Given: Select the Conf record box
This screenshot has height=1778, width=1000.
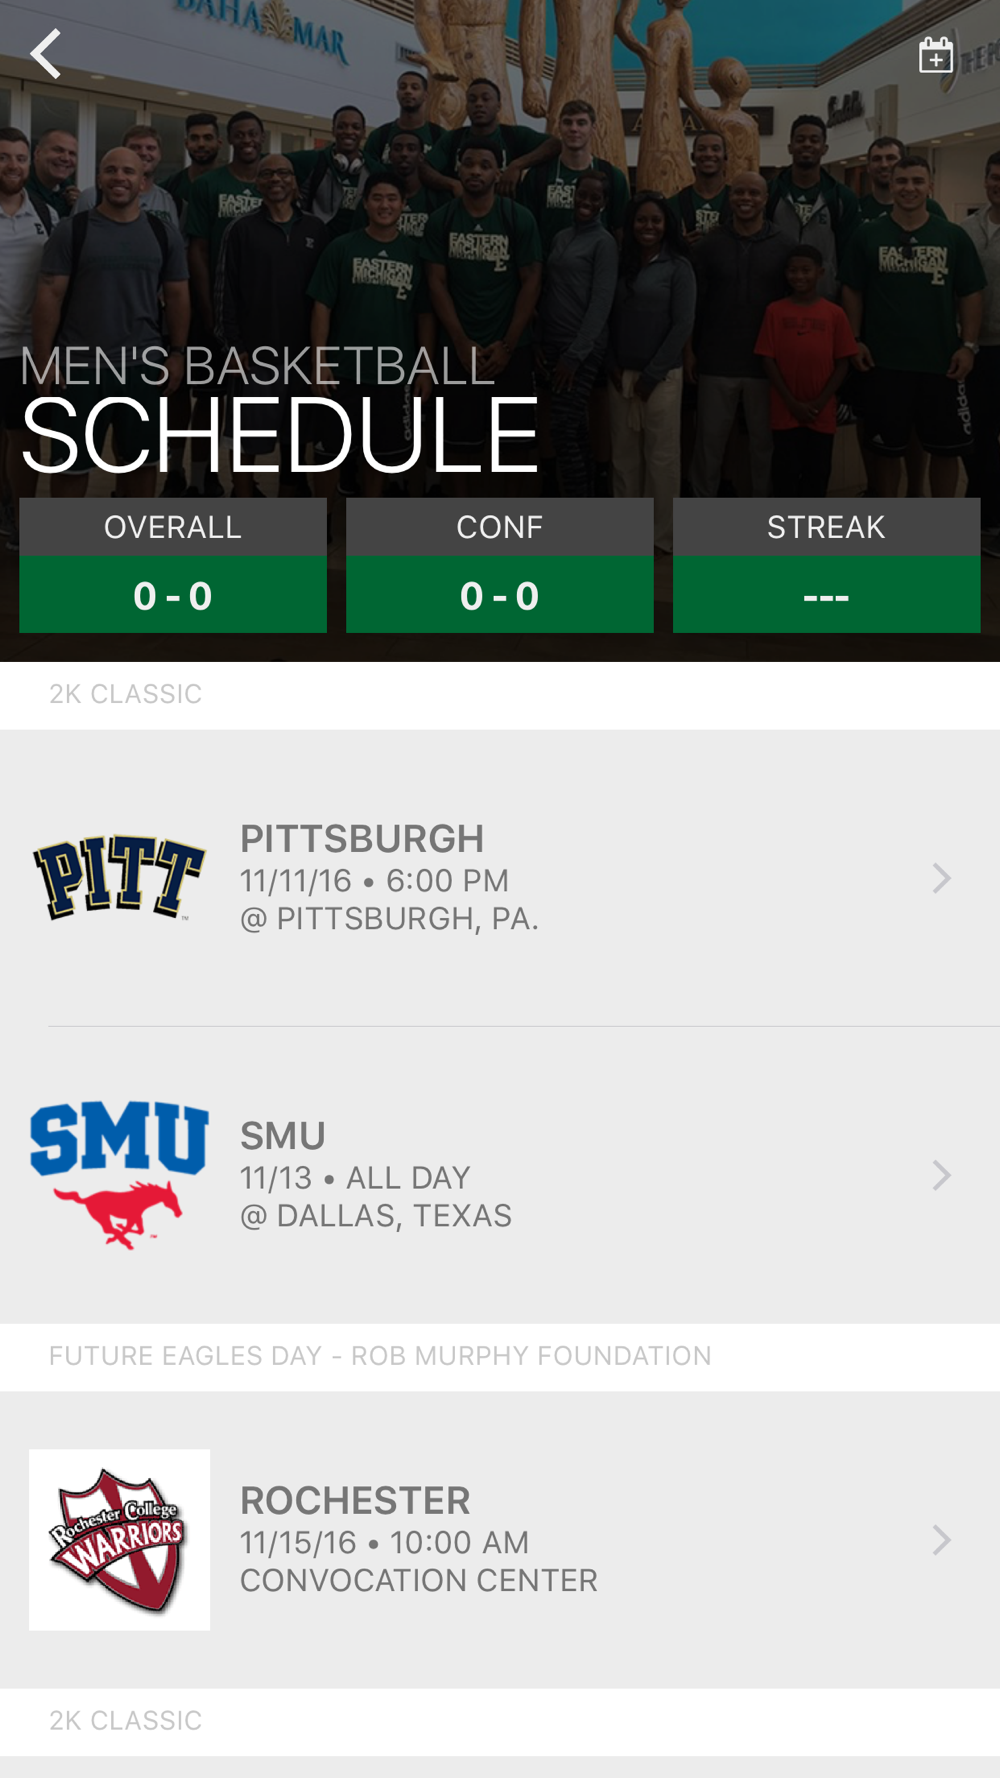Looking at the screenshot, I should (500, 565).
